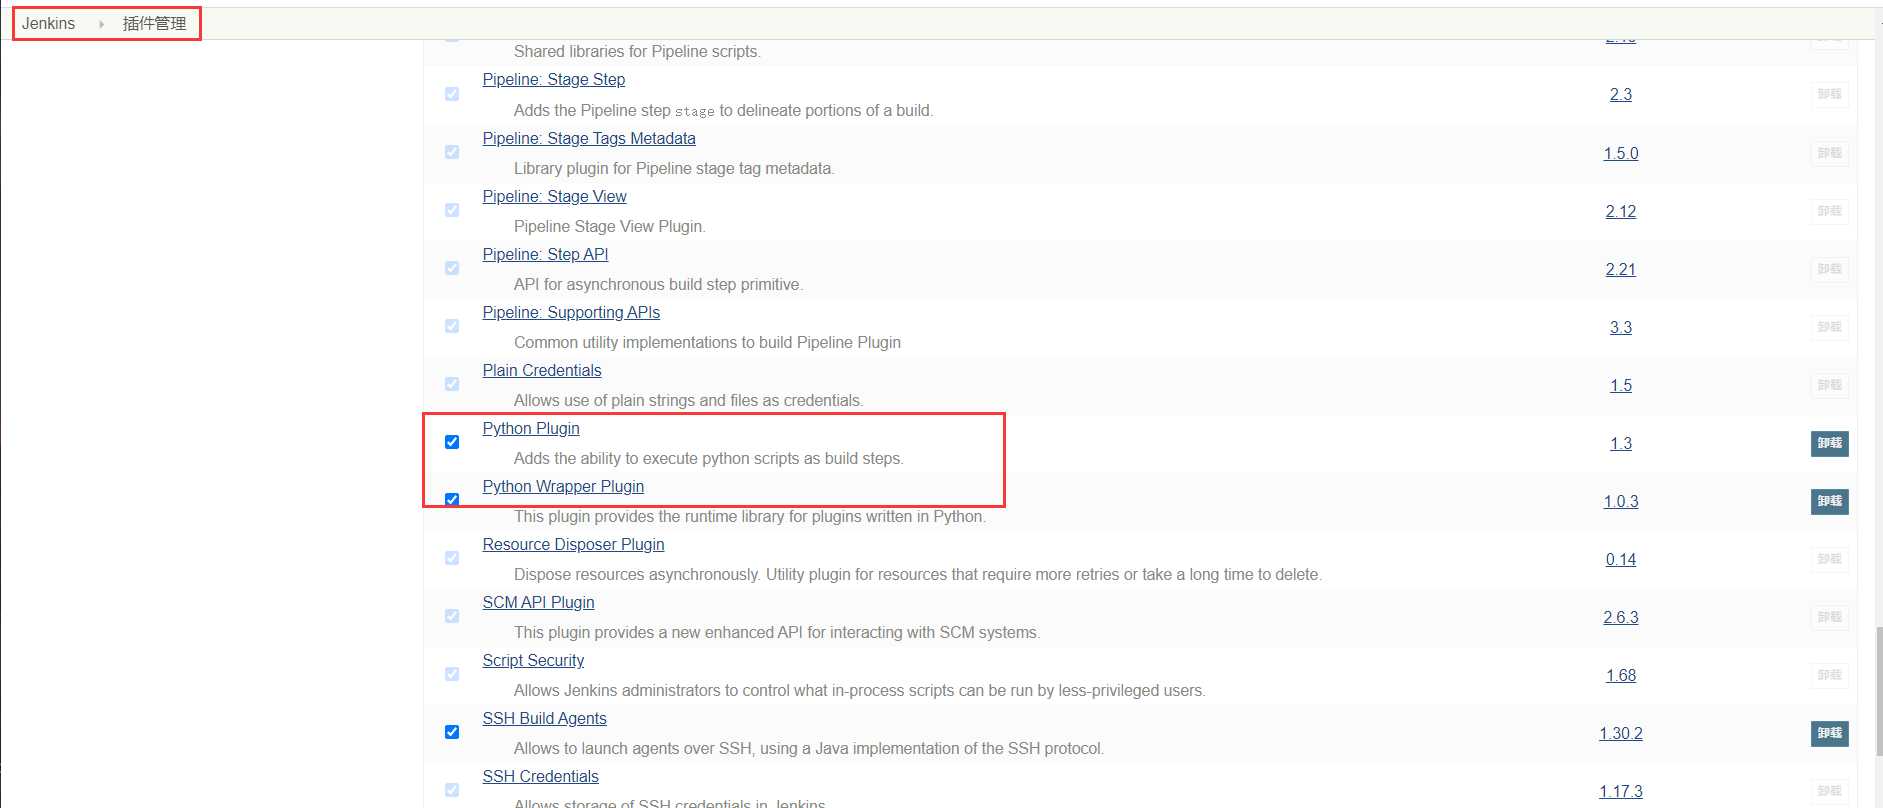Click version 1.17.3 link
1883x808 pixels.
point(1621,791)
